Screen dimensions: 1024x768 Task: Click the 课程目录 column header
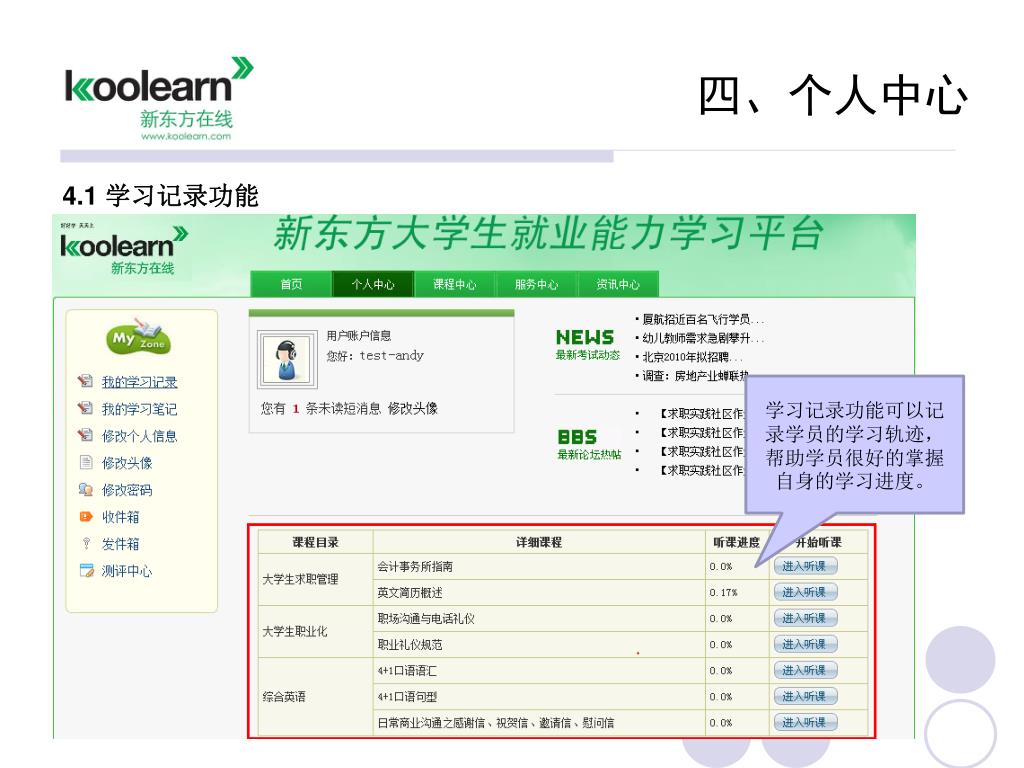(x=315, y=542)
